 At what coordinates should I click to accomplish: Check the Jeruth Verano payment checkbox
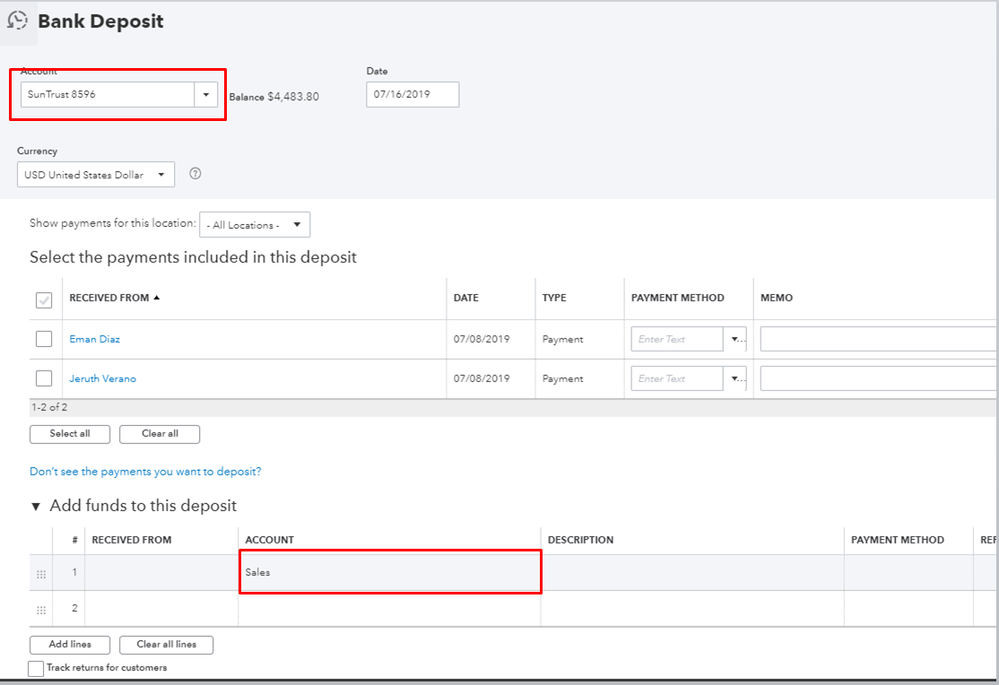44,379
